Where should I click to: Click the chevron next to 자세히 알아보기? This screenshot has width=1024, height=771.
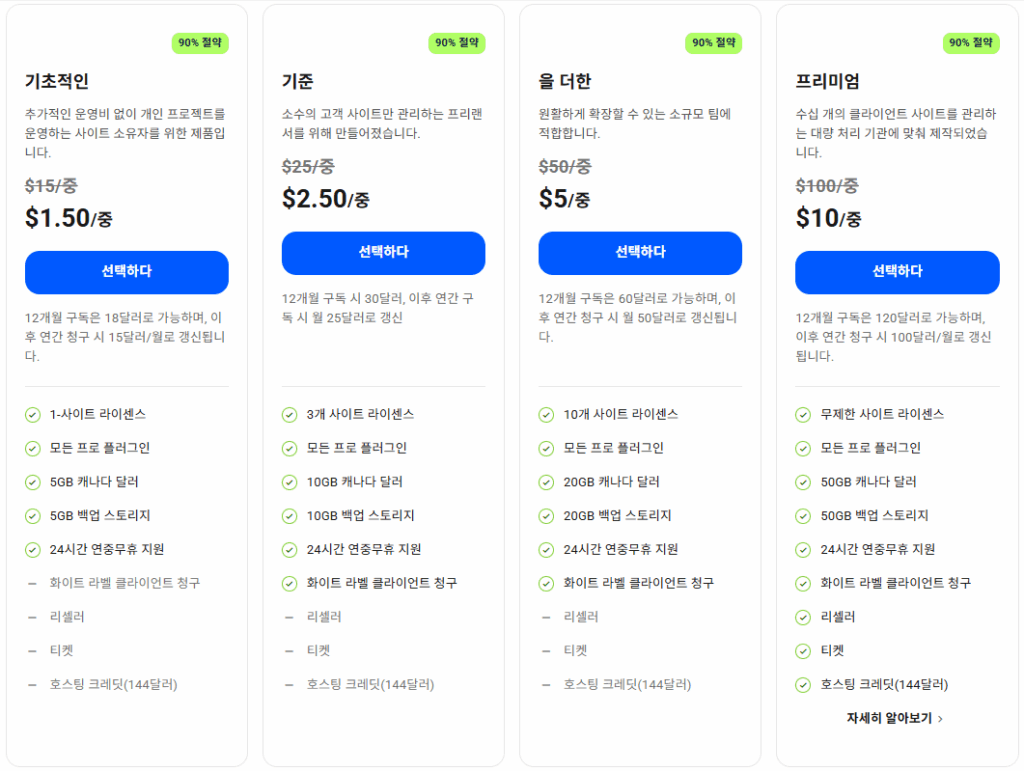pos(941,718)
